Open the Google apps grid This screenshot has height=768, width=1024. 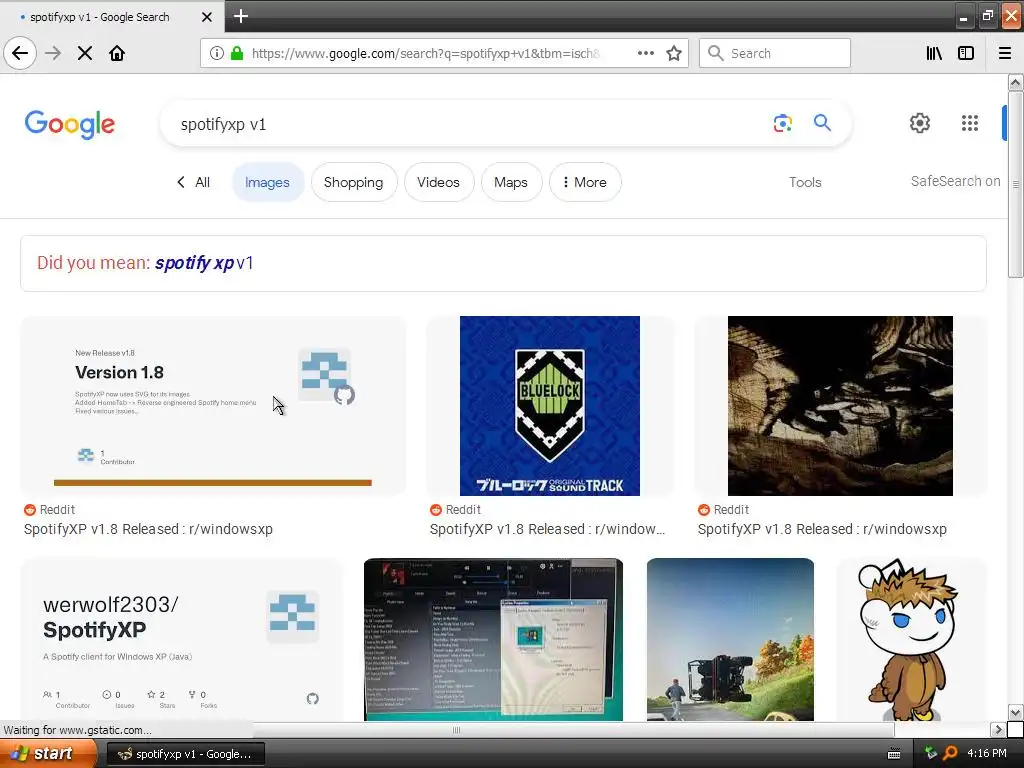point(970,123)
